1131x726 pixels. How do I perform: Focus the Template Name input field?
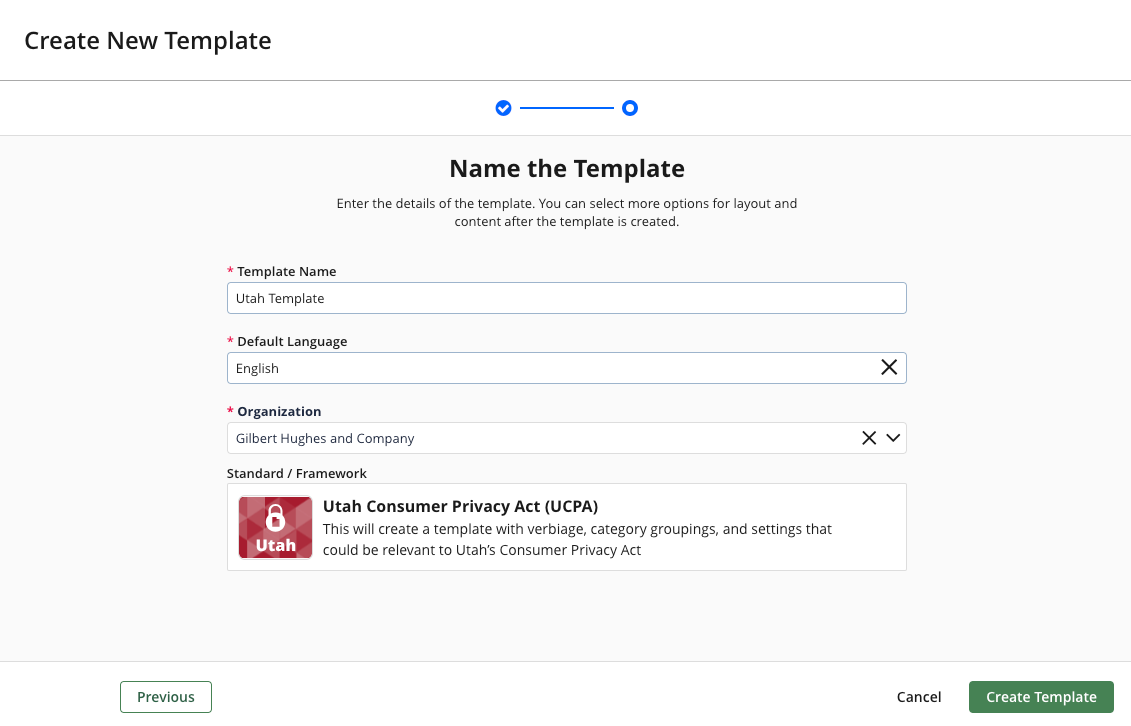(x=566, y=298)
